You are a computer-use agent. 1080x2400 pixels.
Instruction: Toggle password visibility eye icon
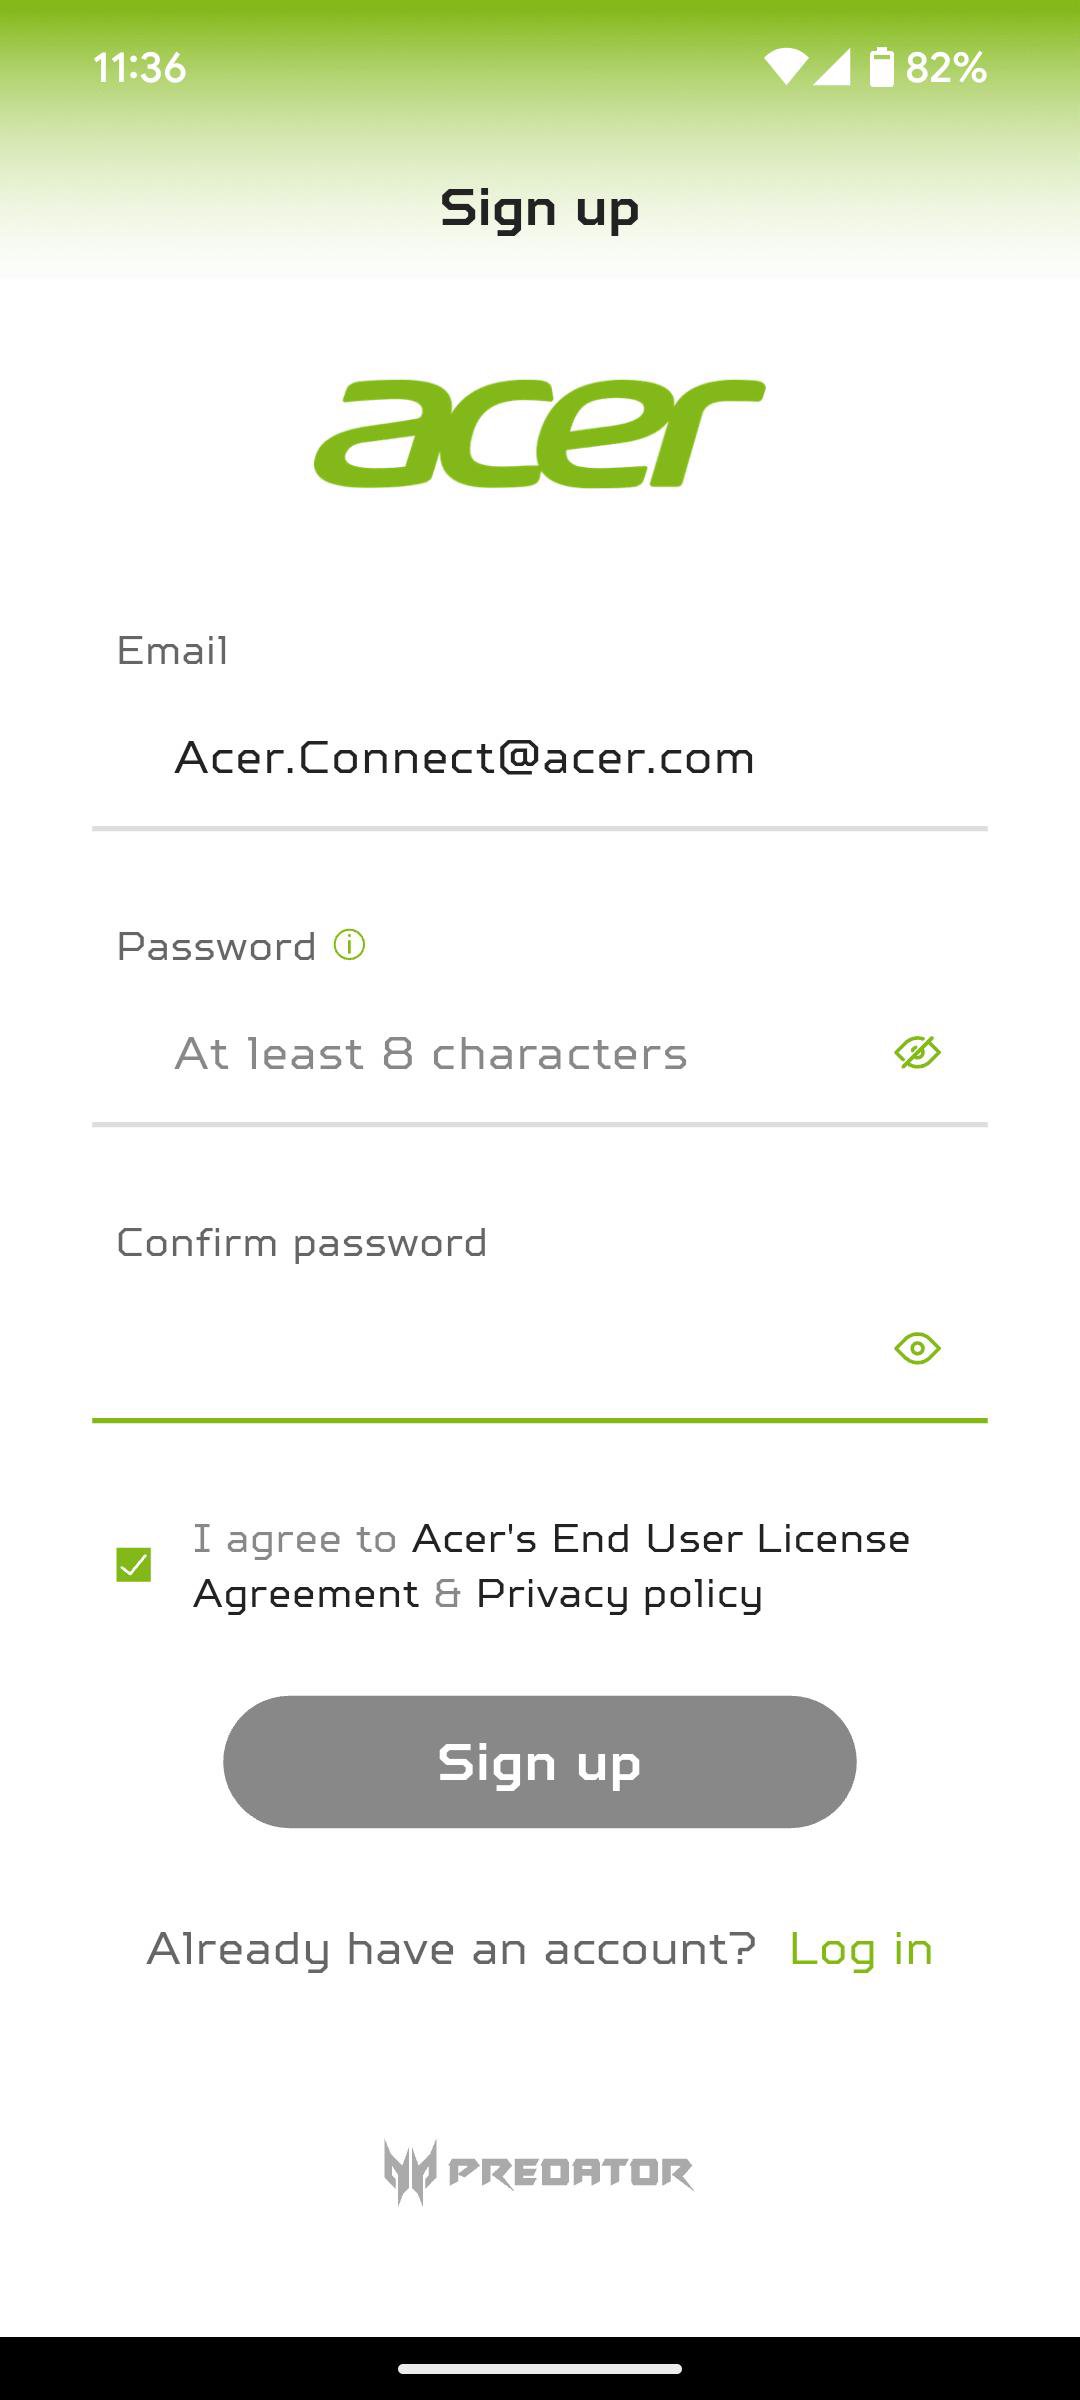(x=917, y=1053)
